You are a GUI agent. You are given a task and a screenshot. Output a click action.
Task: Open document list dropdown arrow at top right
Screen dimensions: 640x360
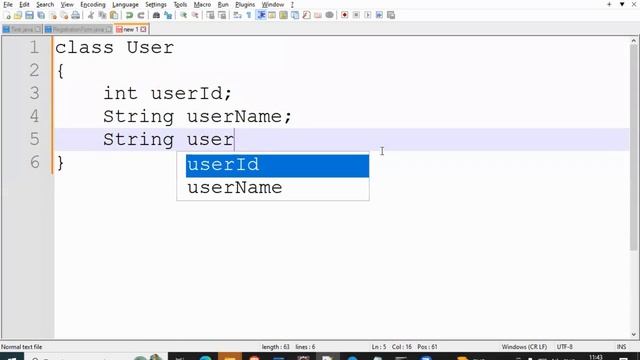[622, 4]
